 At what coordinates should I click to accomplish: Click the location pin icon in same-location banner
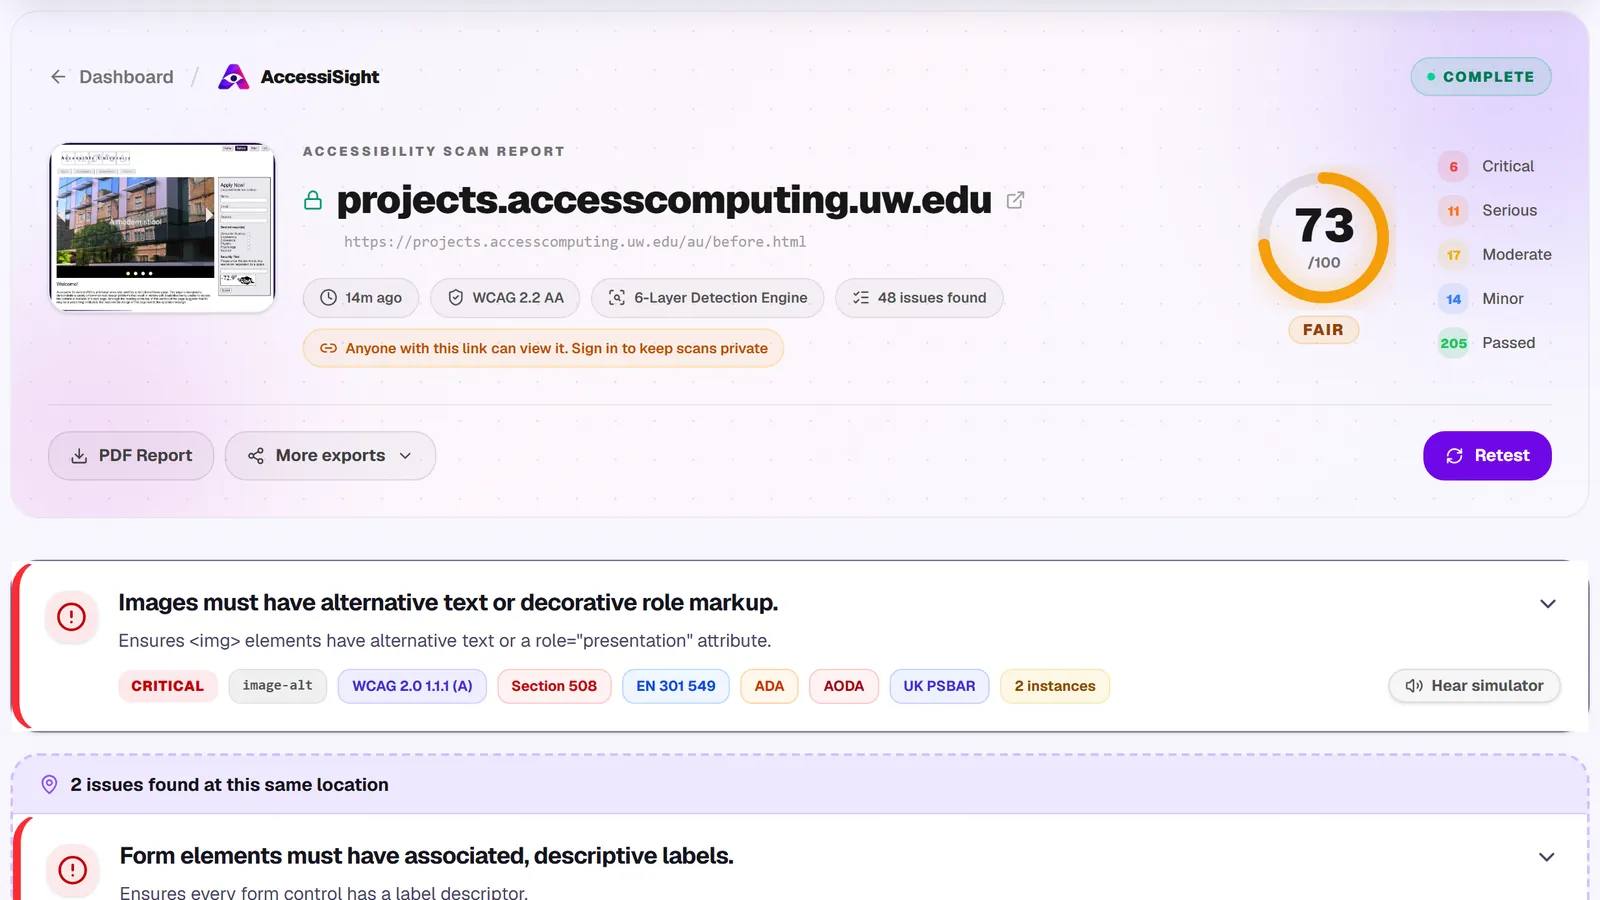(x=49, y=785)
